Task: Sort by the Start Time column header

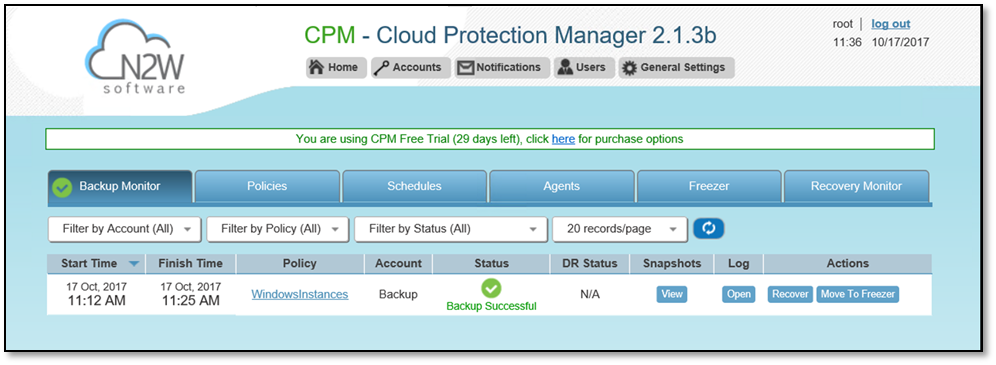Action: tap(96, 263)
